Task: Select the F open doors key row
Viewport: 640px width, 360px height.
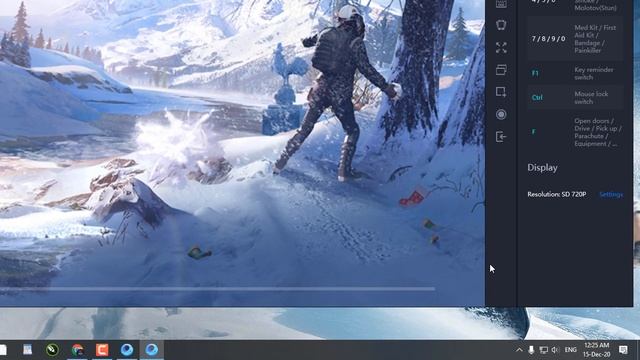Action: pos(575,132)
